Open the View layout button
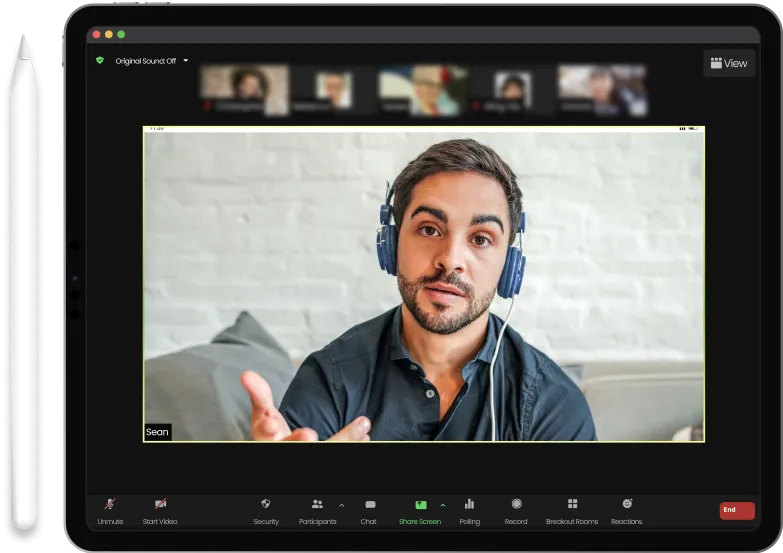This screenshot has height=553, width=783. point(728,63)
